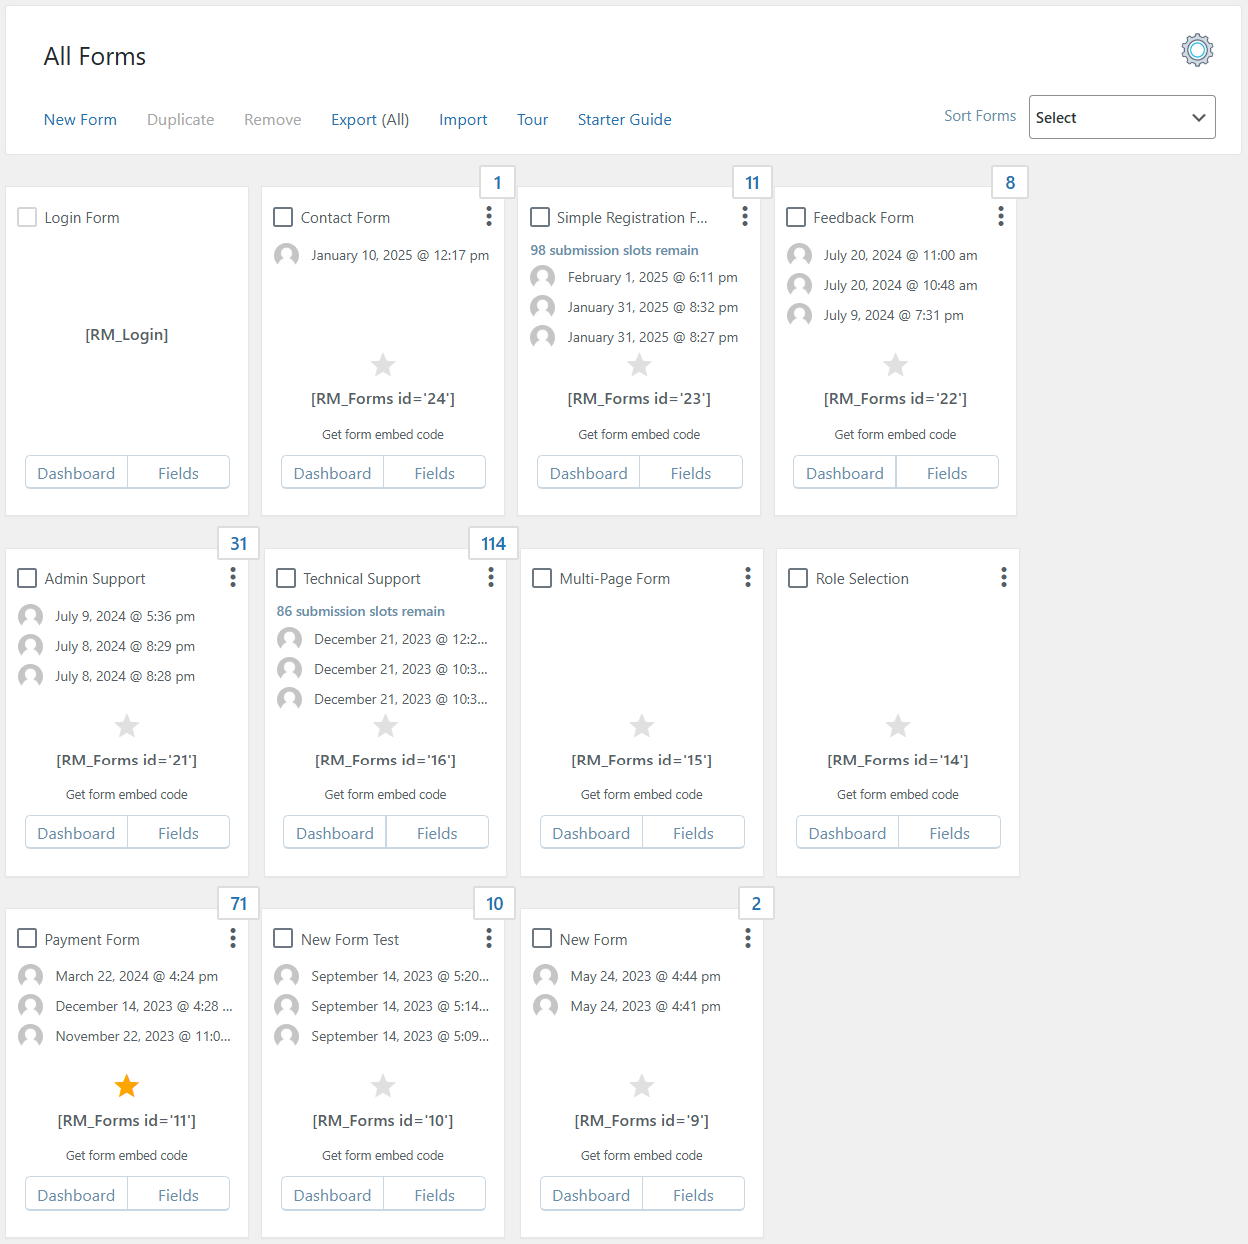Get form embed code for Role Selection
This screenshot has width=1248, height=1244.
[x=897, y=795]
